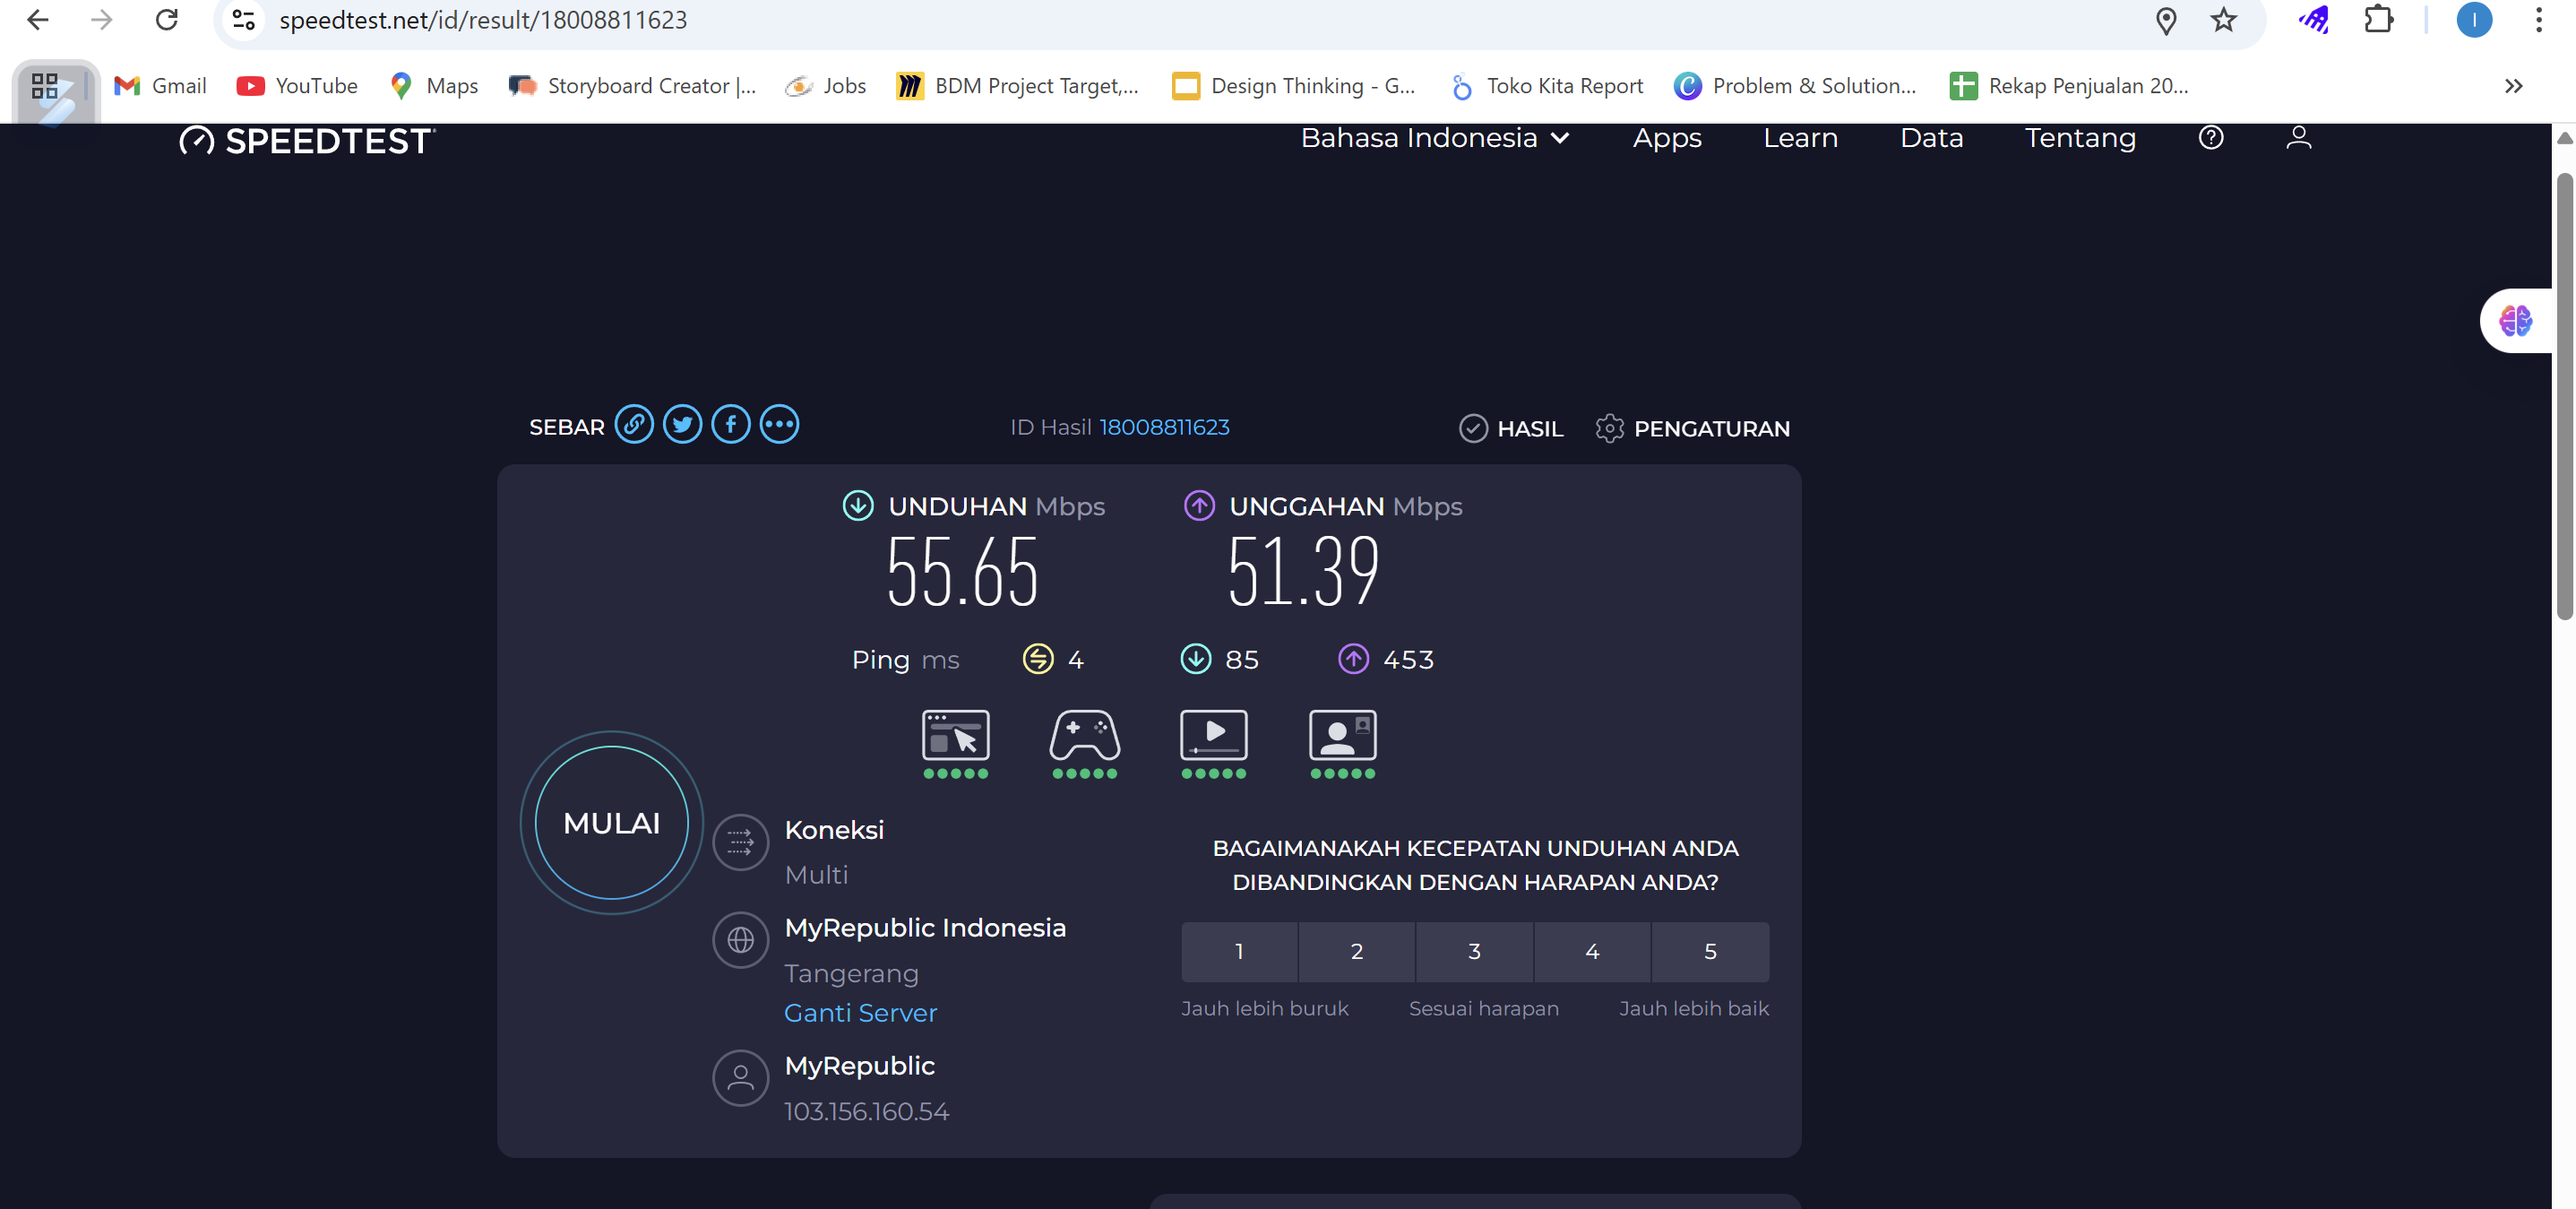Click the download arrow icon beside UNDUHAN

pos(858,505)
